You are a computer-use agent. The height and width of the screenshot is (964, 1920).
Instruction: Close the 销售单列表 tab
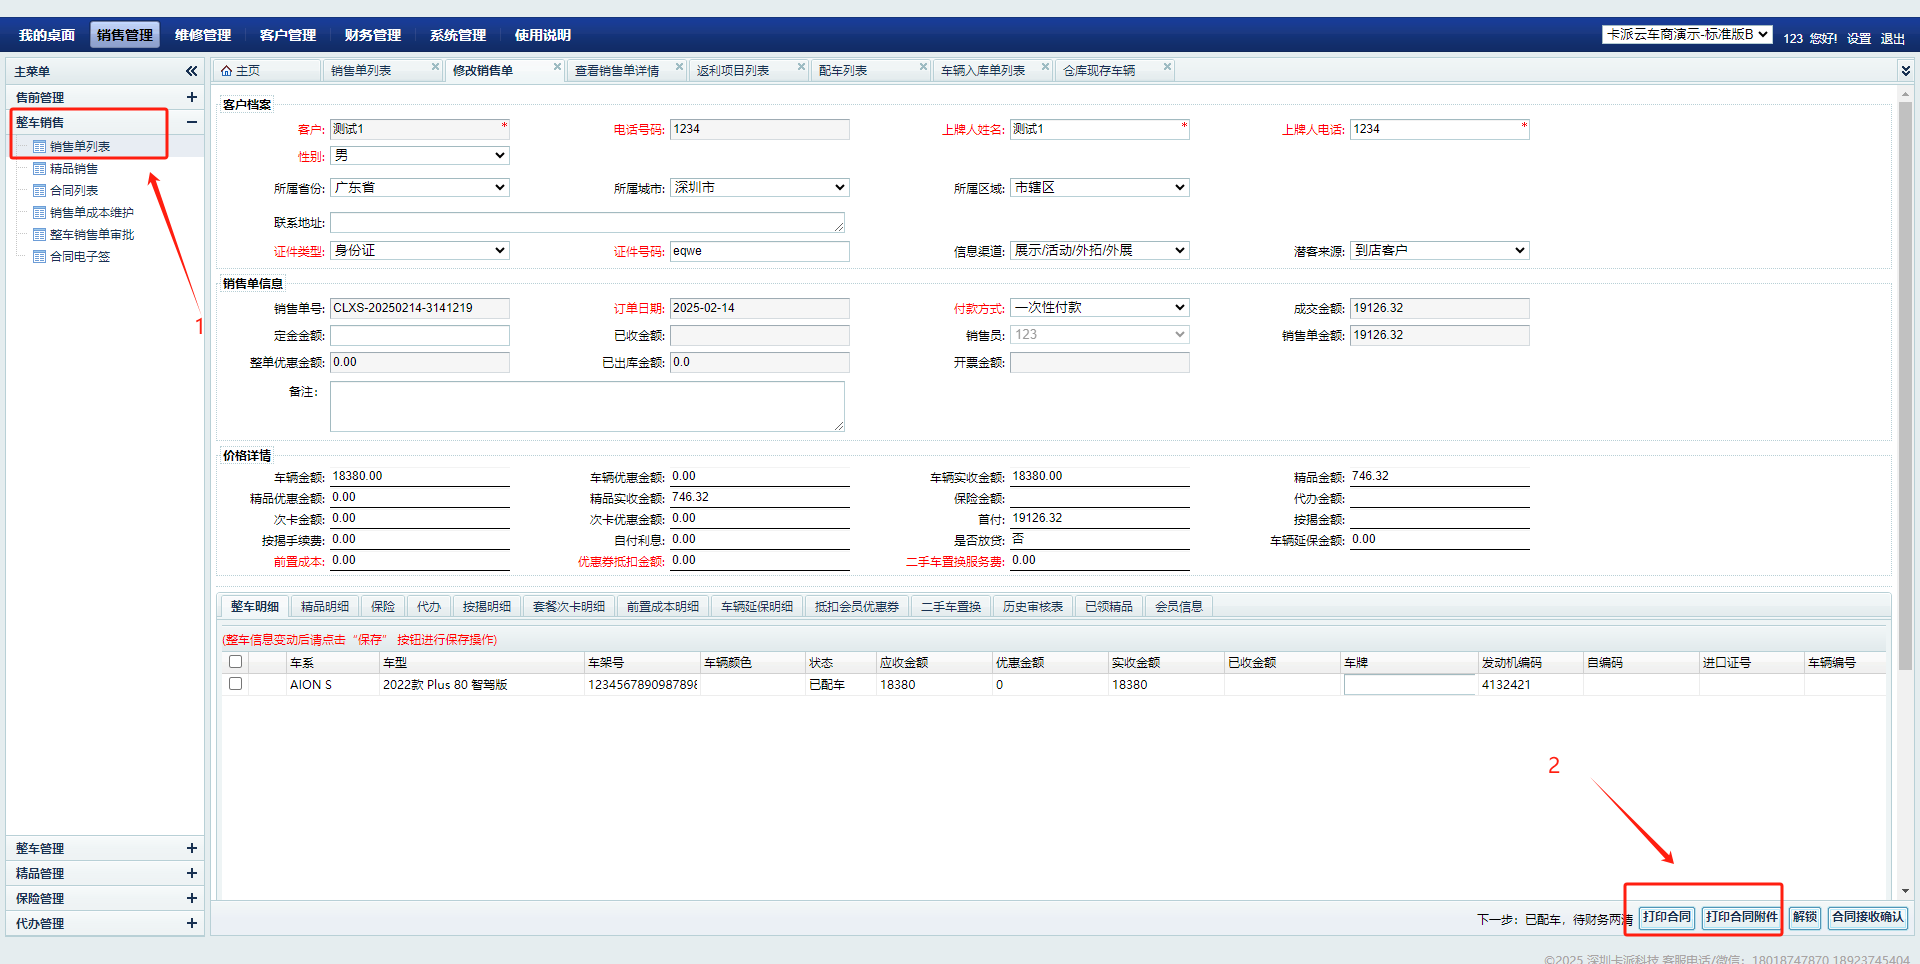[x=435, y=67]
